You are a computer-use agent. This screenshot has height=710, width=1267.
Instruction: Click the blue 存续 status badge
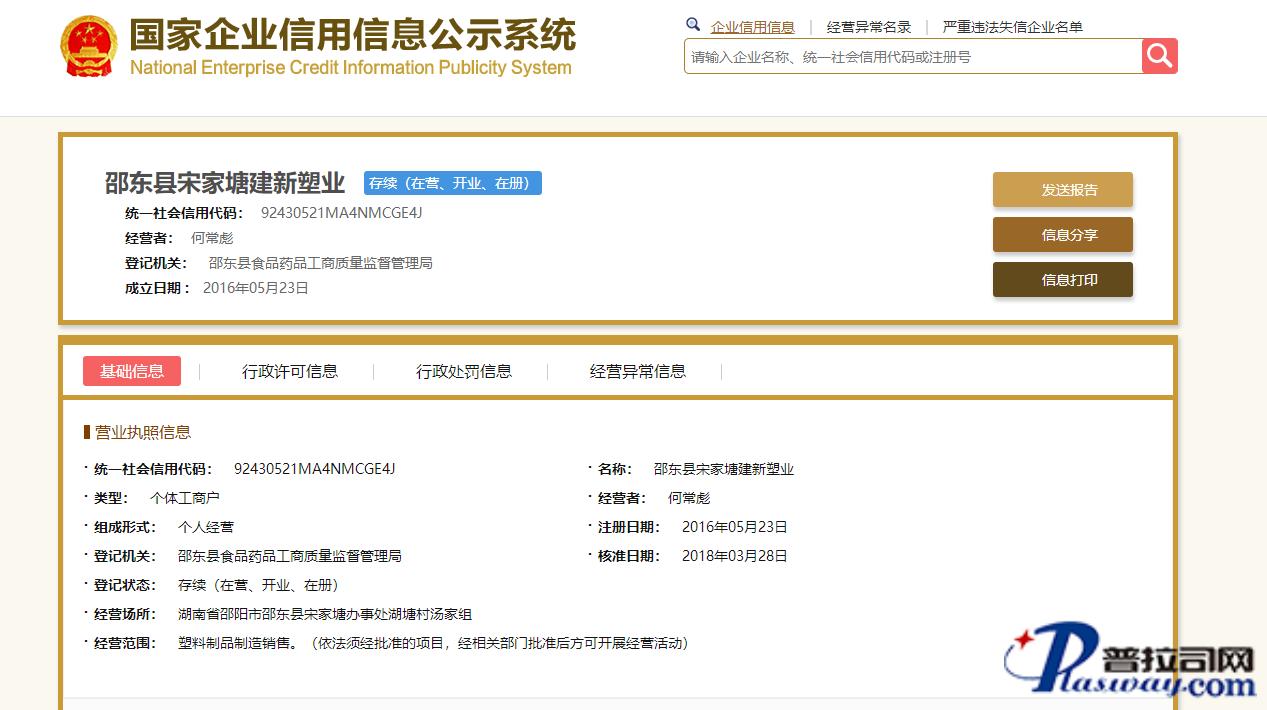coord(452,183)
